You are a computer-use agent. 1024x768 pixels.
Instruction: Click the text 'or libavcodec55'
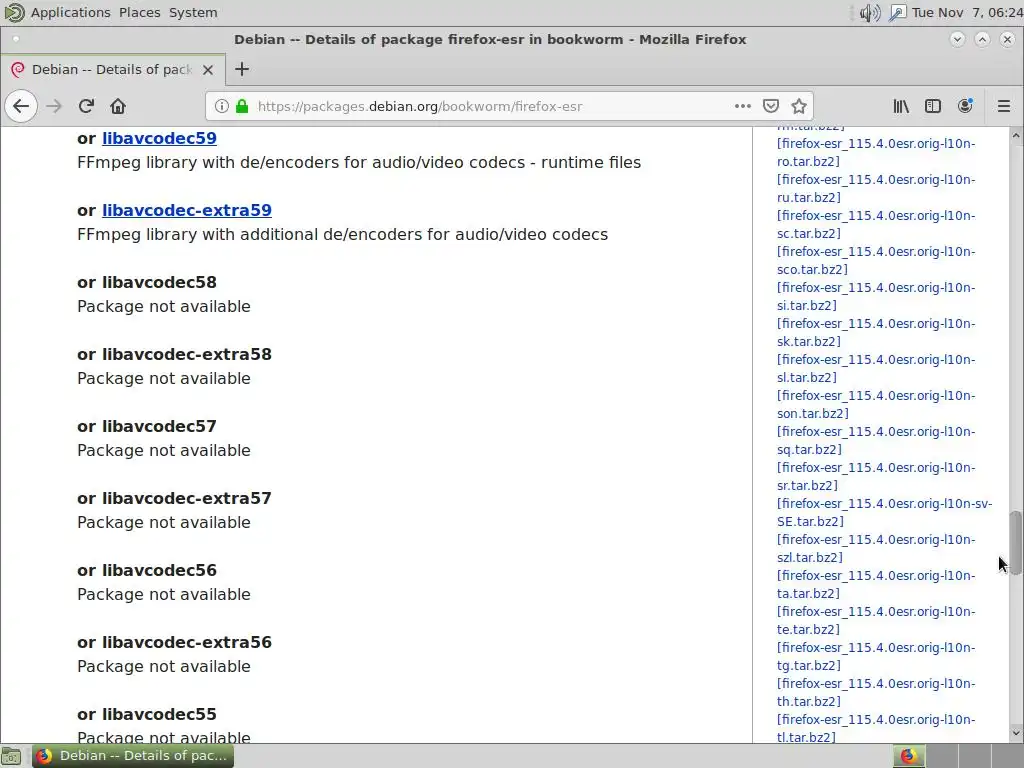[x=147, y=714]
